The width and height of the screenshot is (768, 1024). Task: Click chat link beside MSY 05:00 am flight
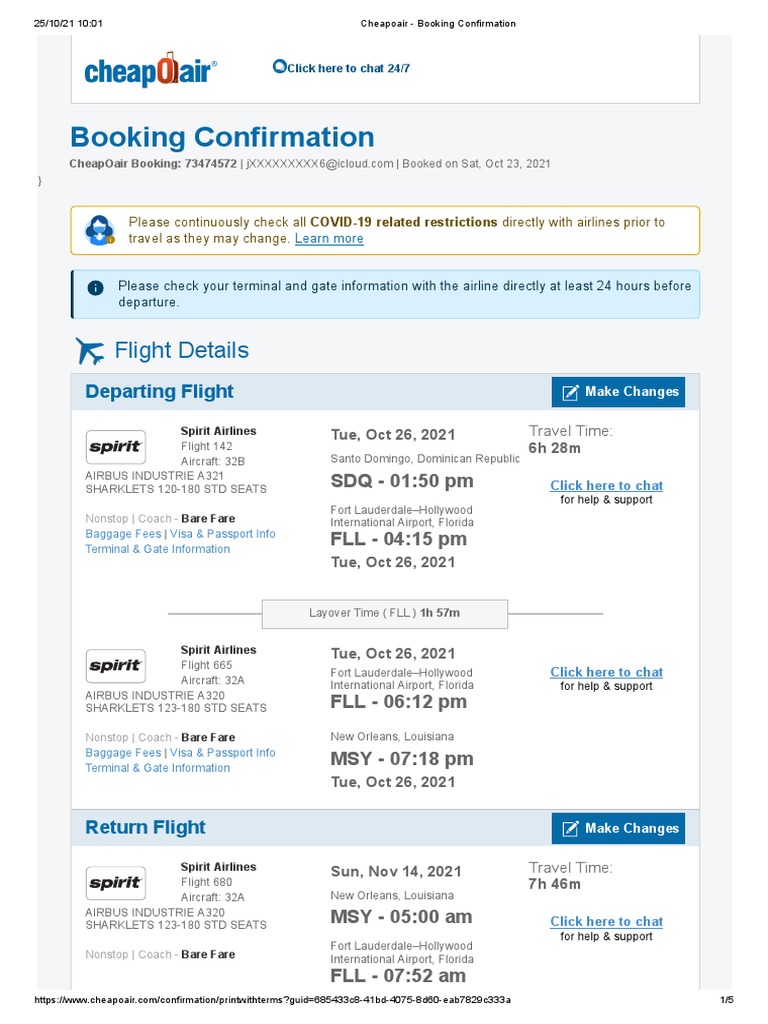pos(606,922)
